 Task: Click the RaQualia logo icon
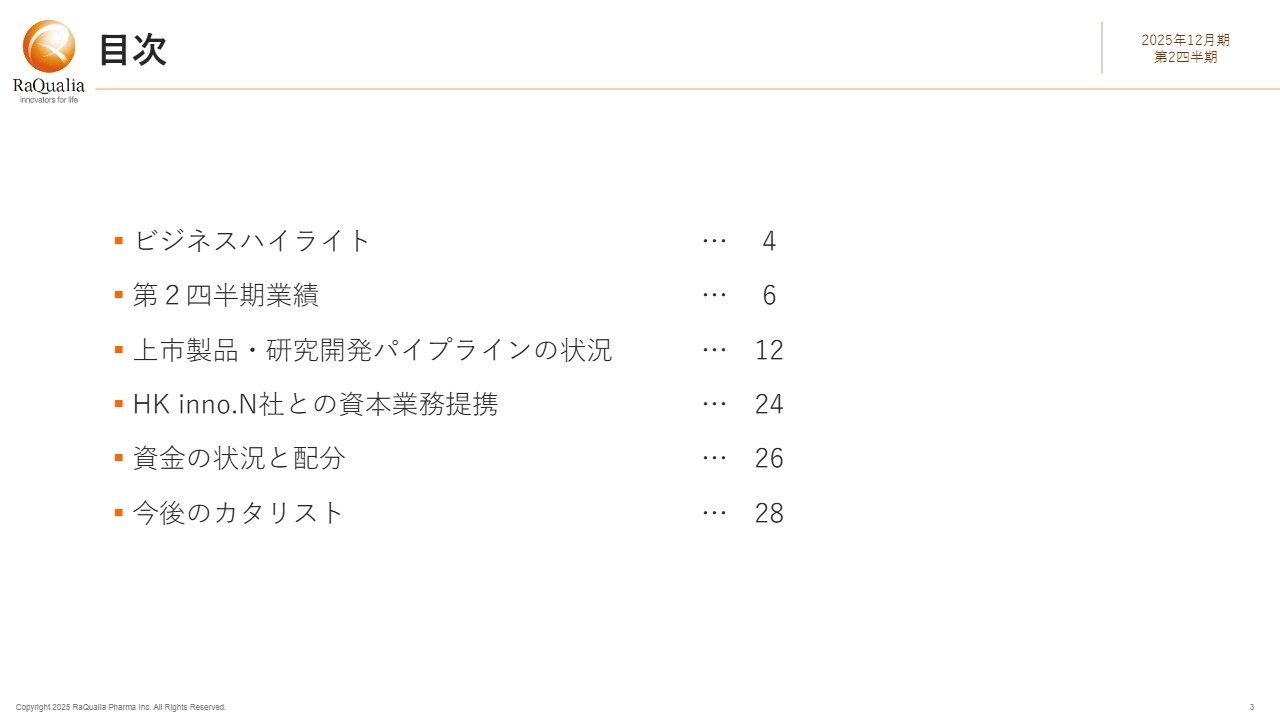[x=49, y=48]
